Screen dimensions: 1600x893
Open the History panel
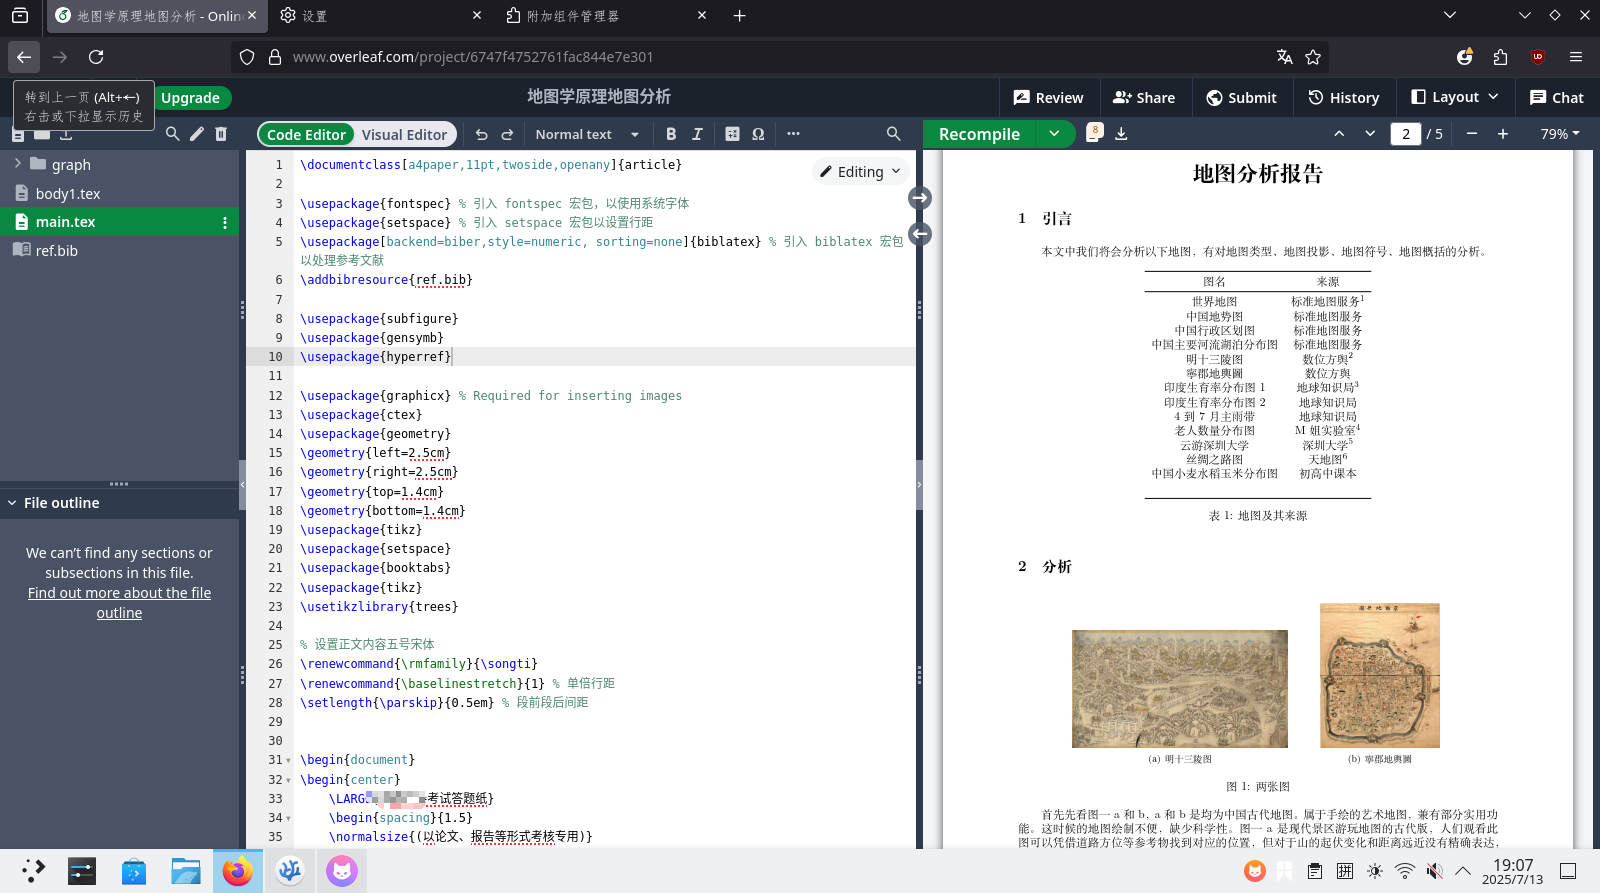[x=1343, y=97]
